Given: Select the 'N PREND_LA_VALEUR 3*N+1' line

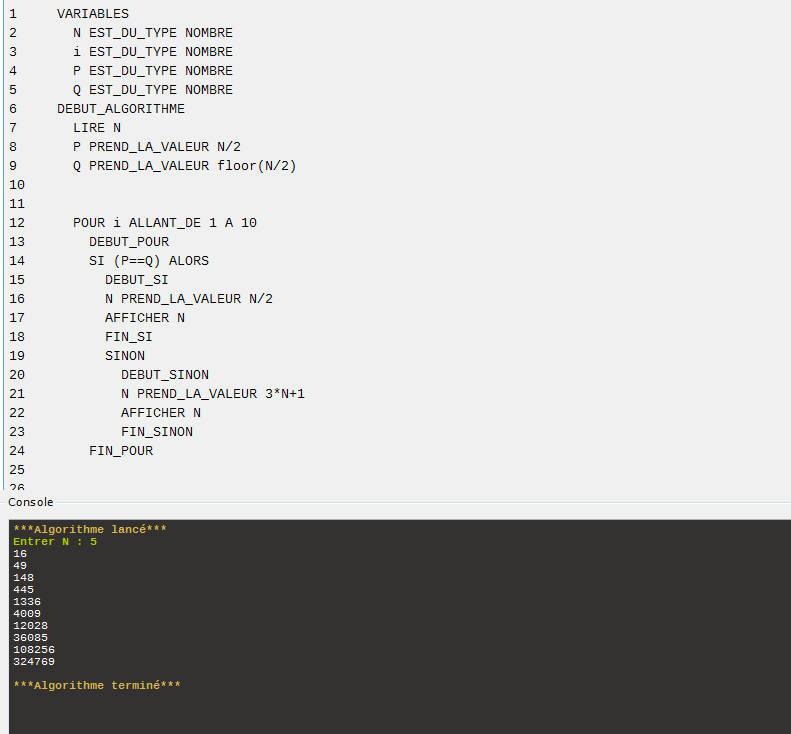Looking at the screenshot, I should pyautogui.click(x=212, y=394).
